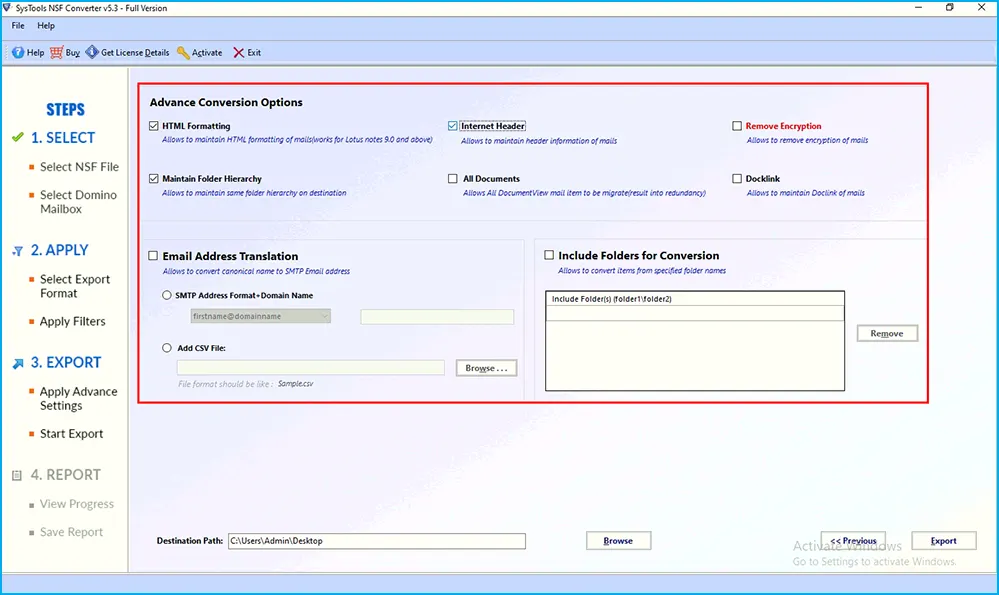Go back with << Previous button
This screenshot has width=999, height=595.
(x=853, y=540)
